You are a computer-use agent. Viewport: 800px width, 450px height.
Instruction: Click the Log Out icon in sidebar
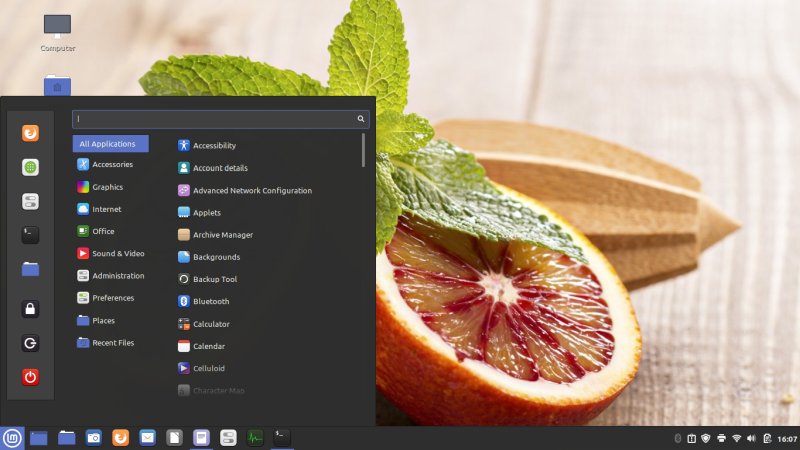point(30,343)
